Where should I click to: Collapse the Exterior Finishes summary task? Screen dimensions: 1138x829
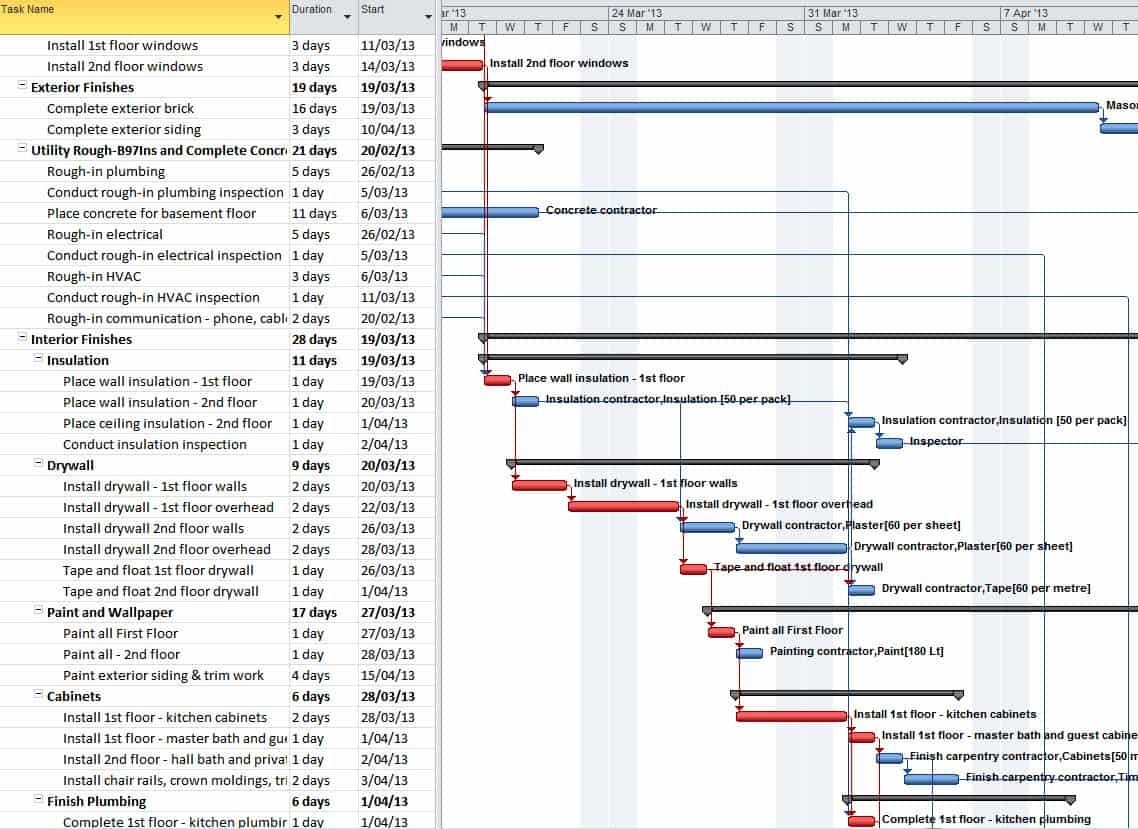(x=20, y=87)
